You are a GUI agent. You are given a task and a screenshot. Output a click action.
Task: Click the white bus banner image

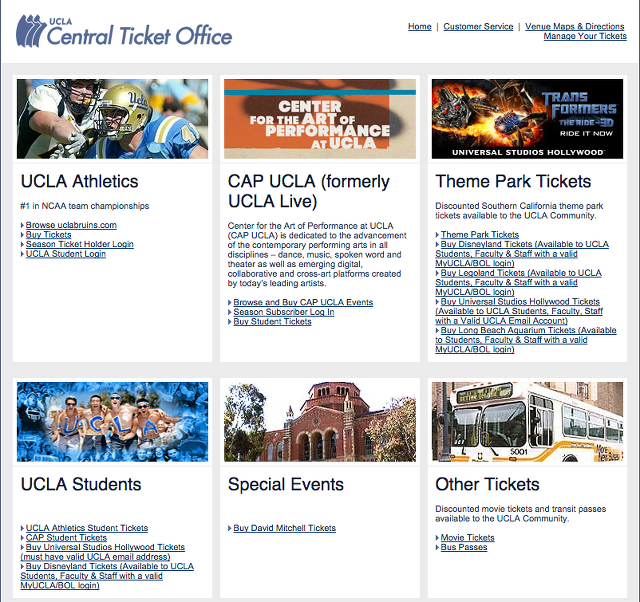tap(527, 422)
